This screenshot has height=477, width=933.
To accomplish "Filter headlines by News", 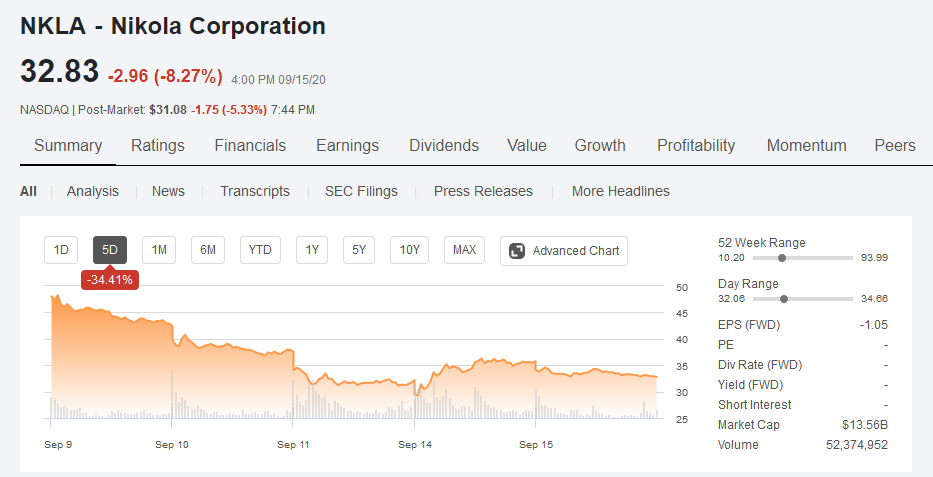I will (x=168, y=192).
